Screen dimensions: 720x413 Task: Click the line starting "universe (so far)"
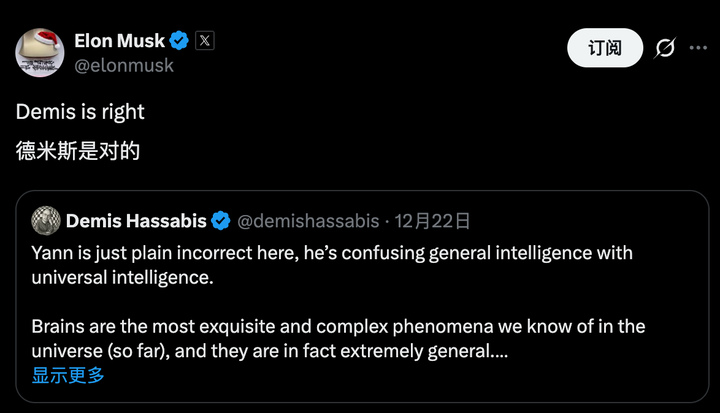(272, 351)
